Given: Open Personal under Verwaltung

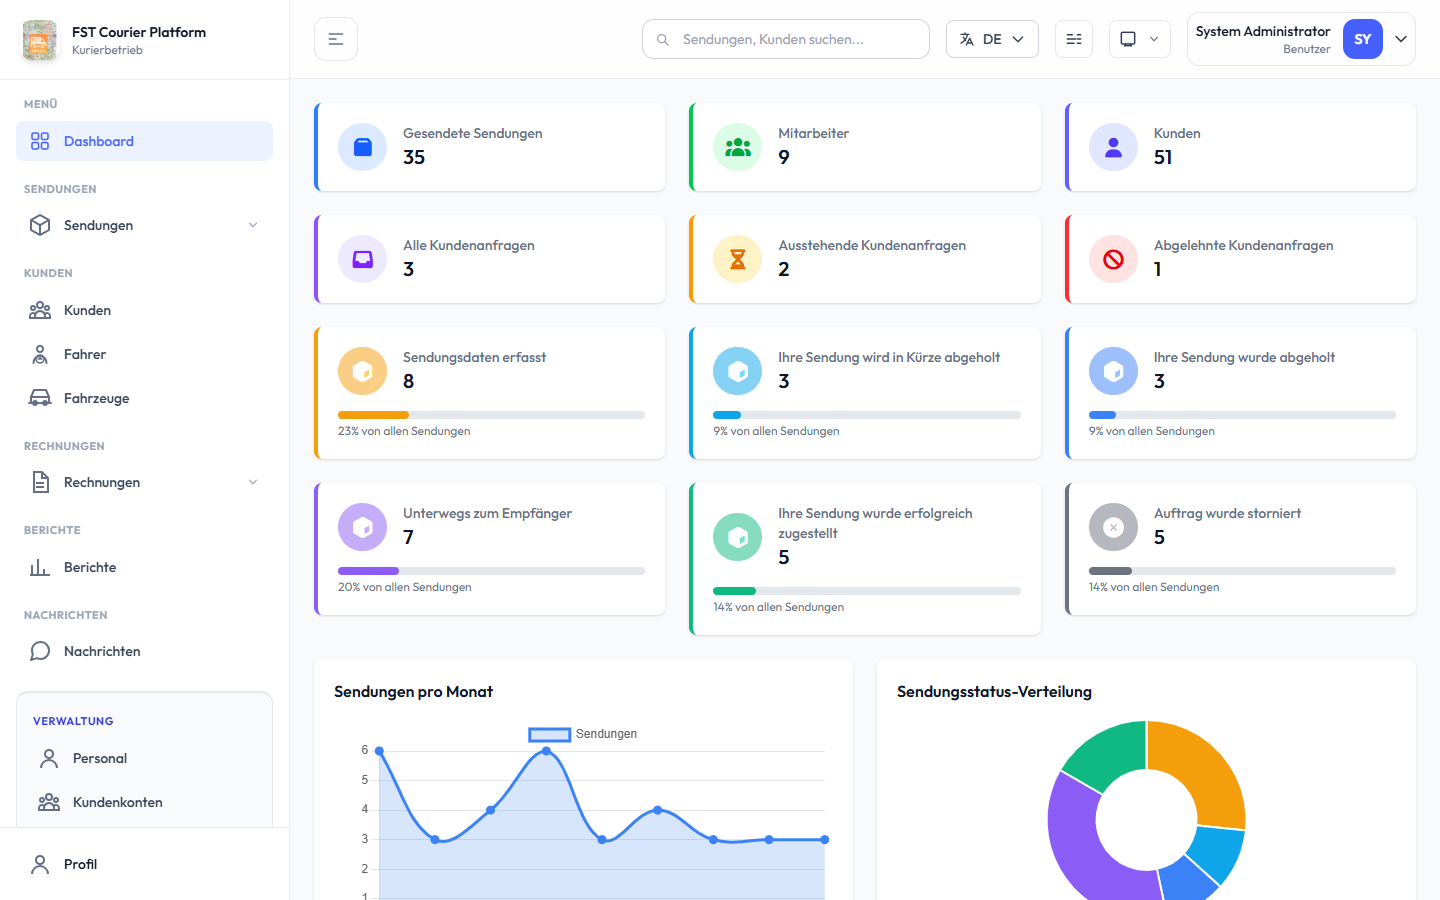Looking at the screenshot, I should tap(144, 758).
